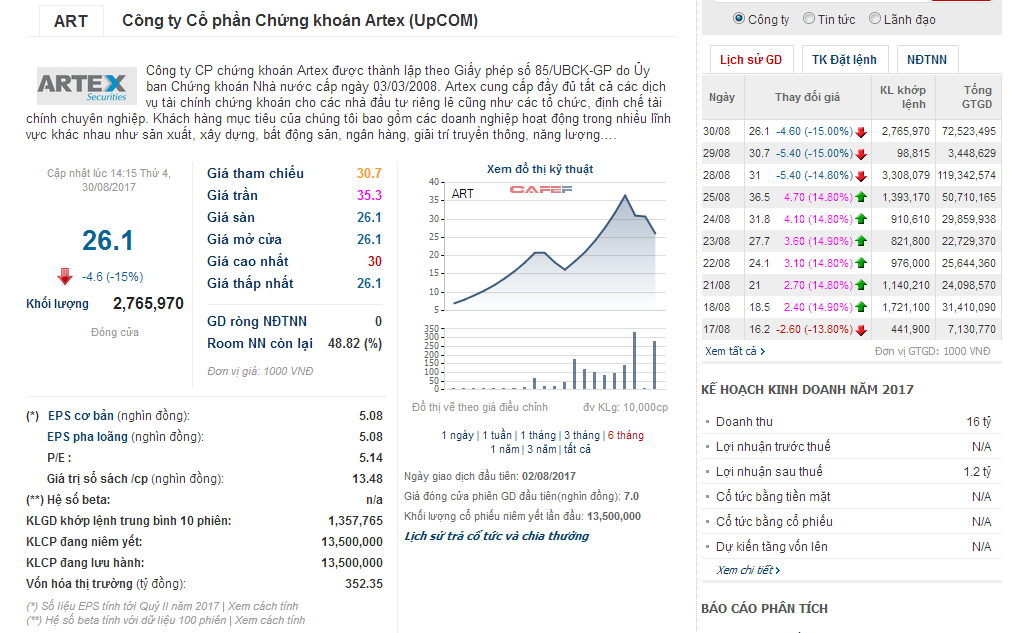
Task: Click the P/E value 5.14
Action: tap(371, 458)
